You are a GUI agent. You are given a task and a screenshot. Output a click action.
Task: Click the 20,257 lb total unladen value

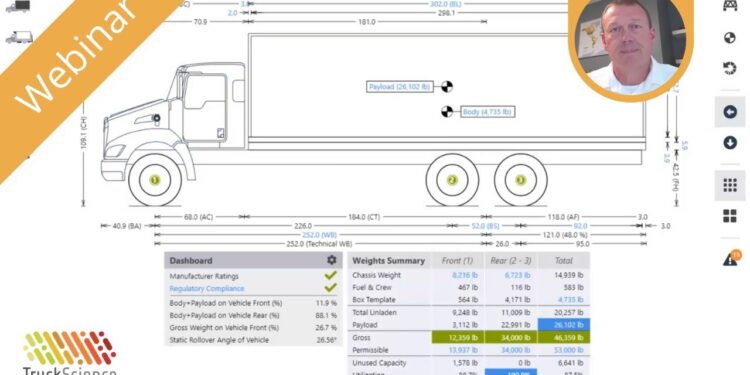pyautogui.click(x=569, y=312)
